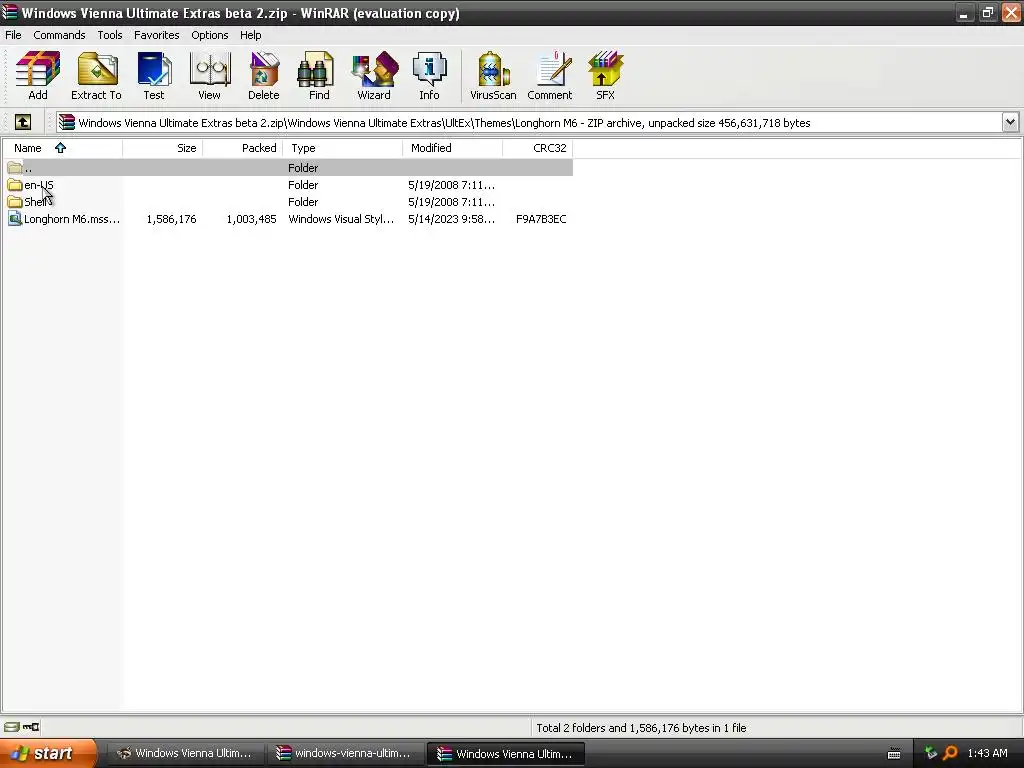
Task: Sort by the Type column header
Action: coord(343,148)
